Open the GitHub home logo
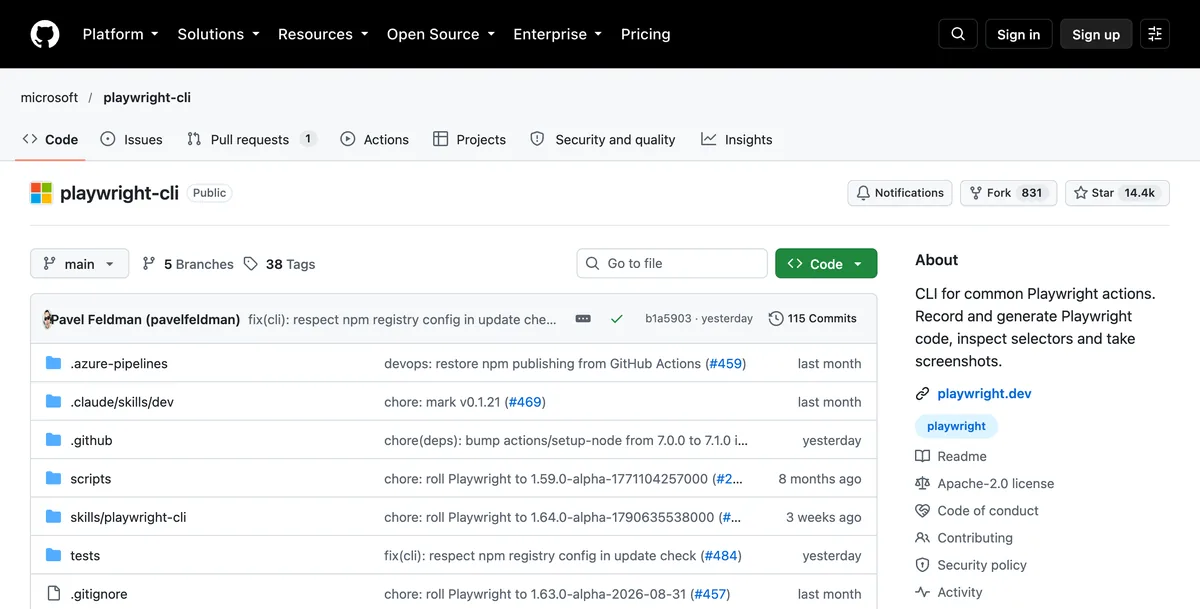The image size is (1200, 609). [x=45, y=34]
